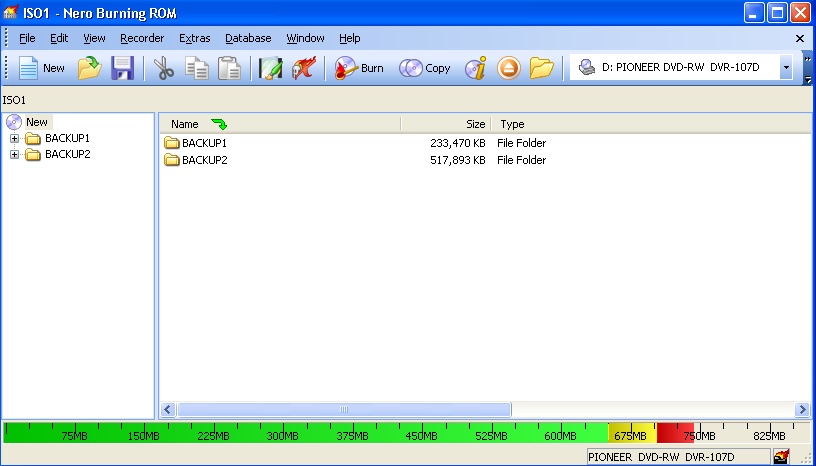The height and width of the screenshot is (466, 816).
Task: Expand BACKUP1 folder in tree
Action: coord(14,138)
